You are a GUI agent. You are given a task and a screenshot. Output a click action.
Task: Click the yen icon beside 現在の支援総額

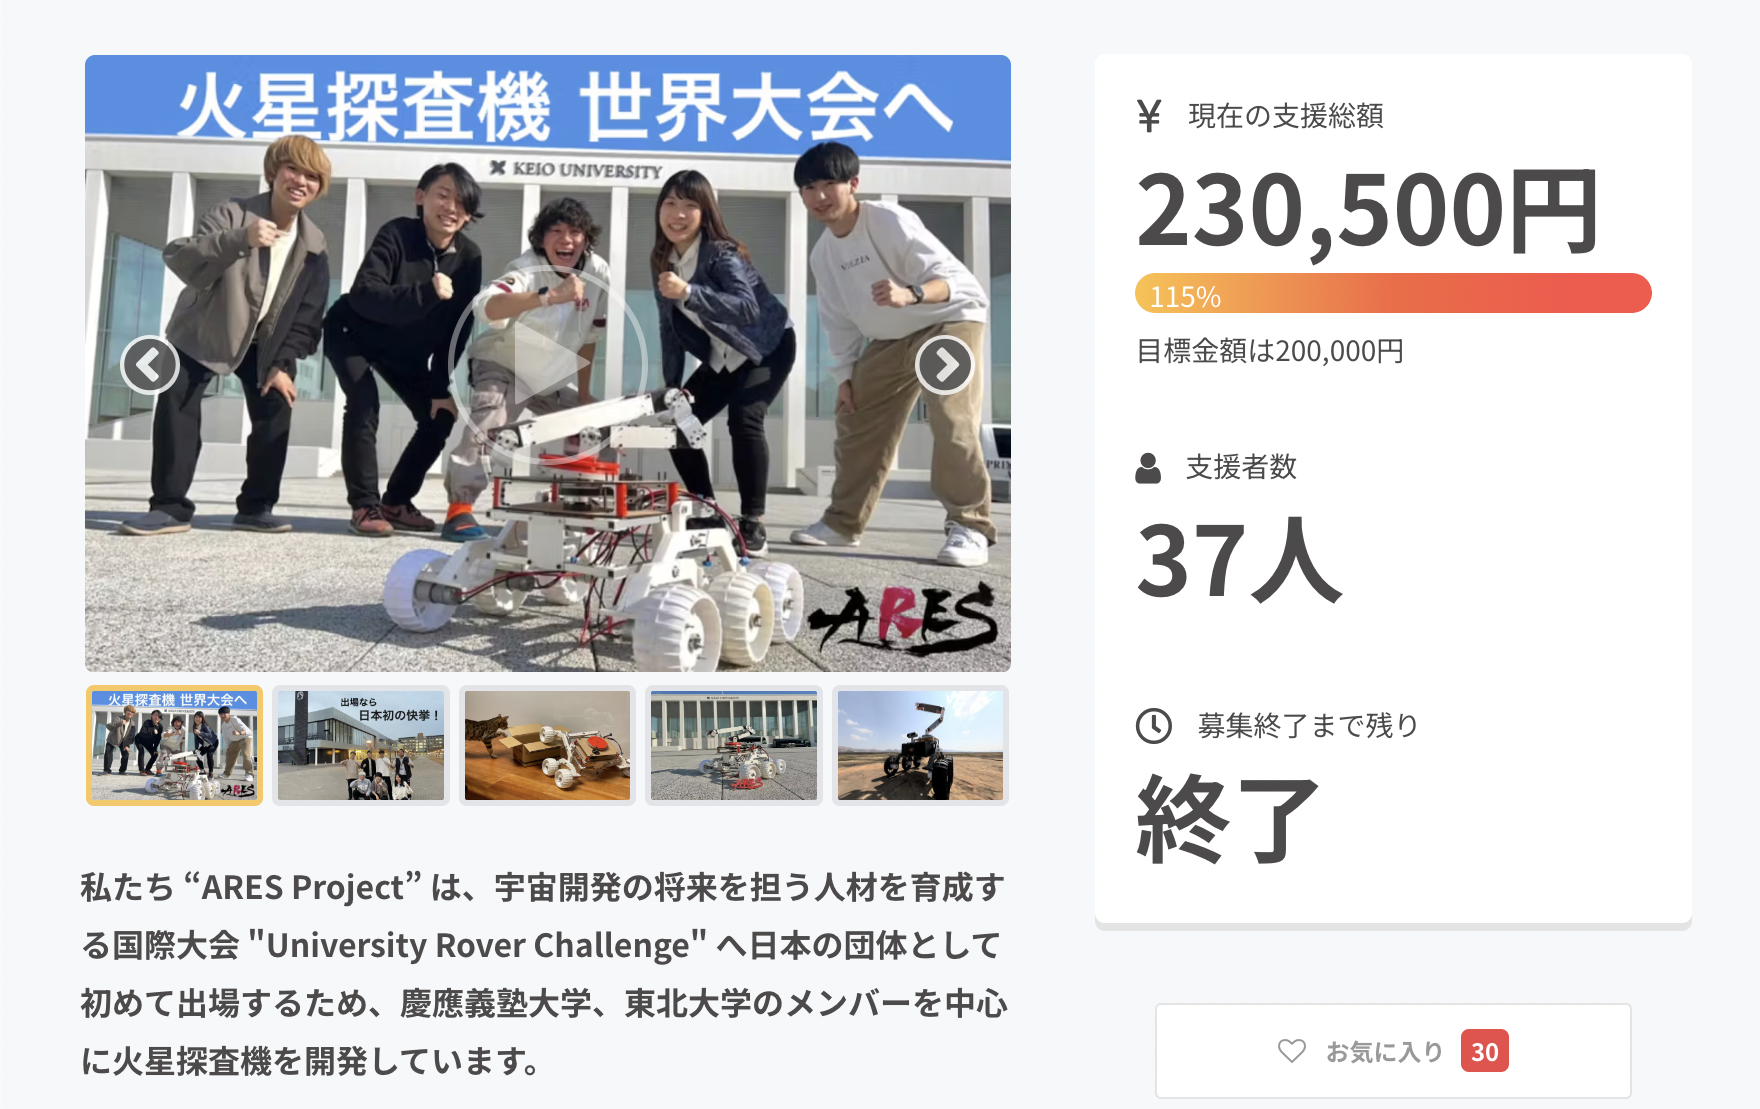point(1149,116)
